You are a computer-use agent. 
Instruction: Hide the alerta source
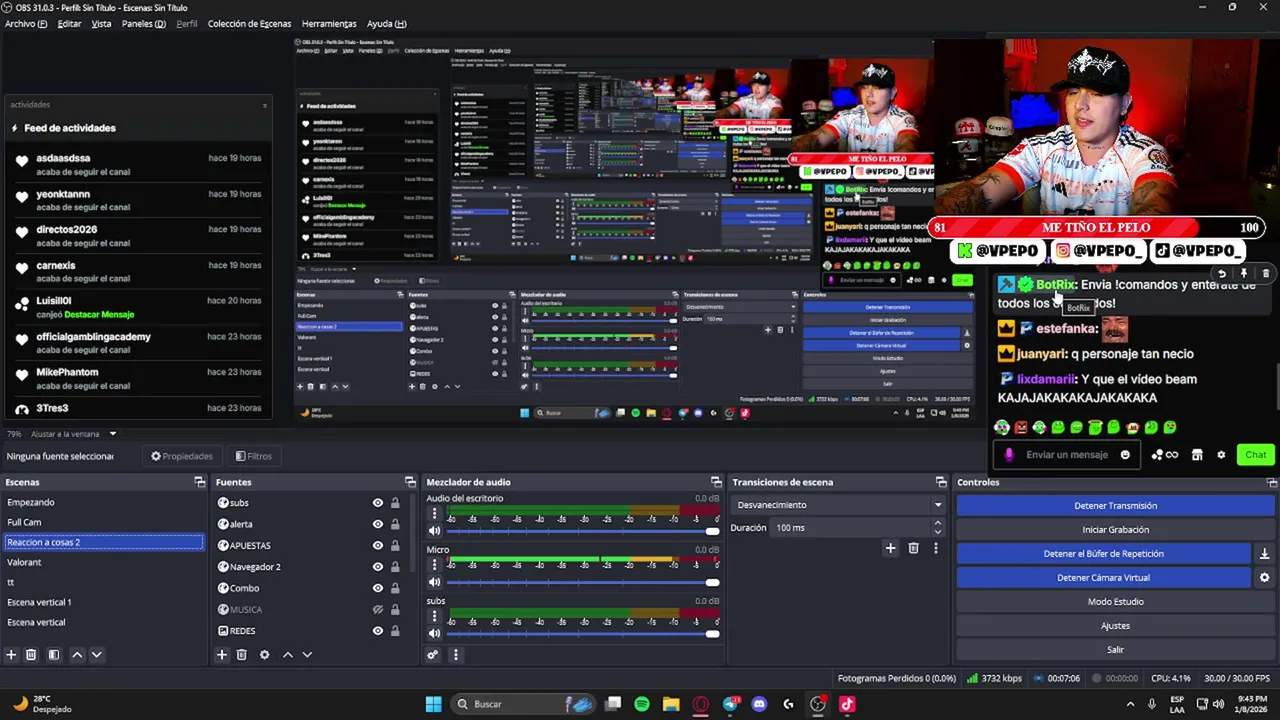[378, 524]
